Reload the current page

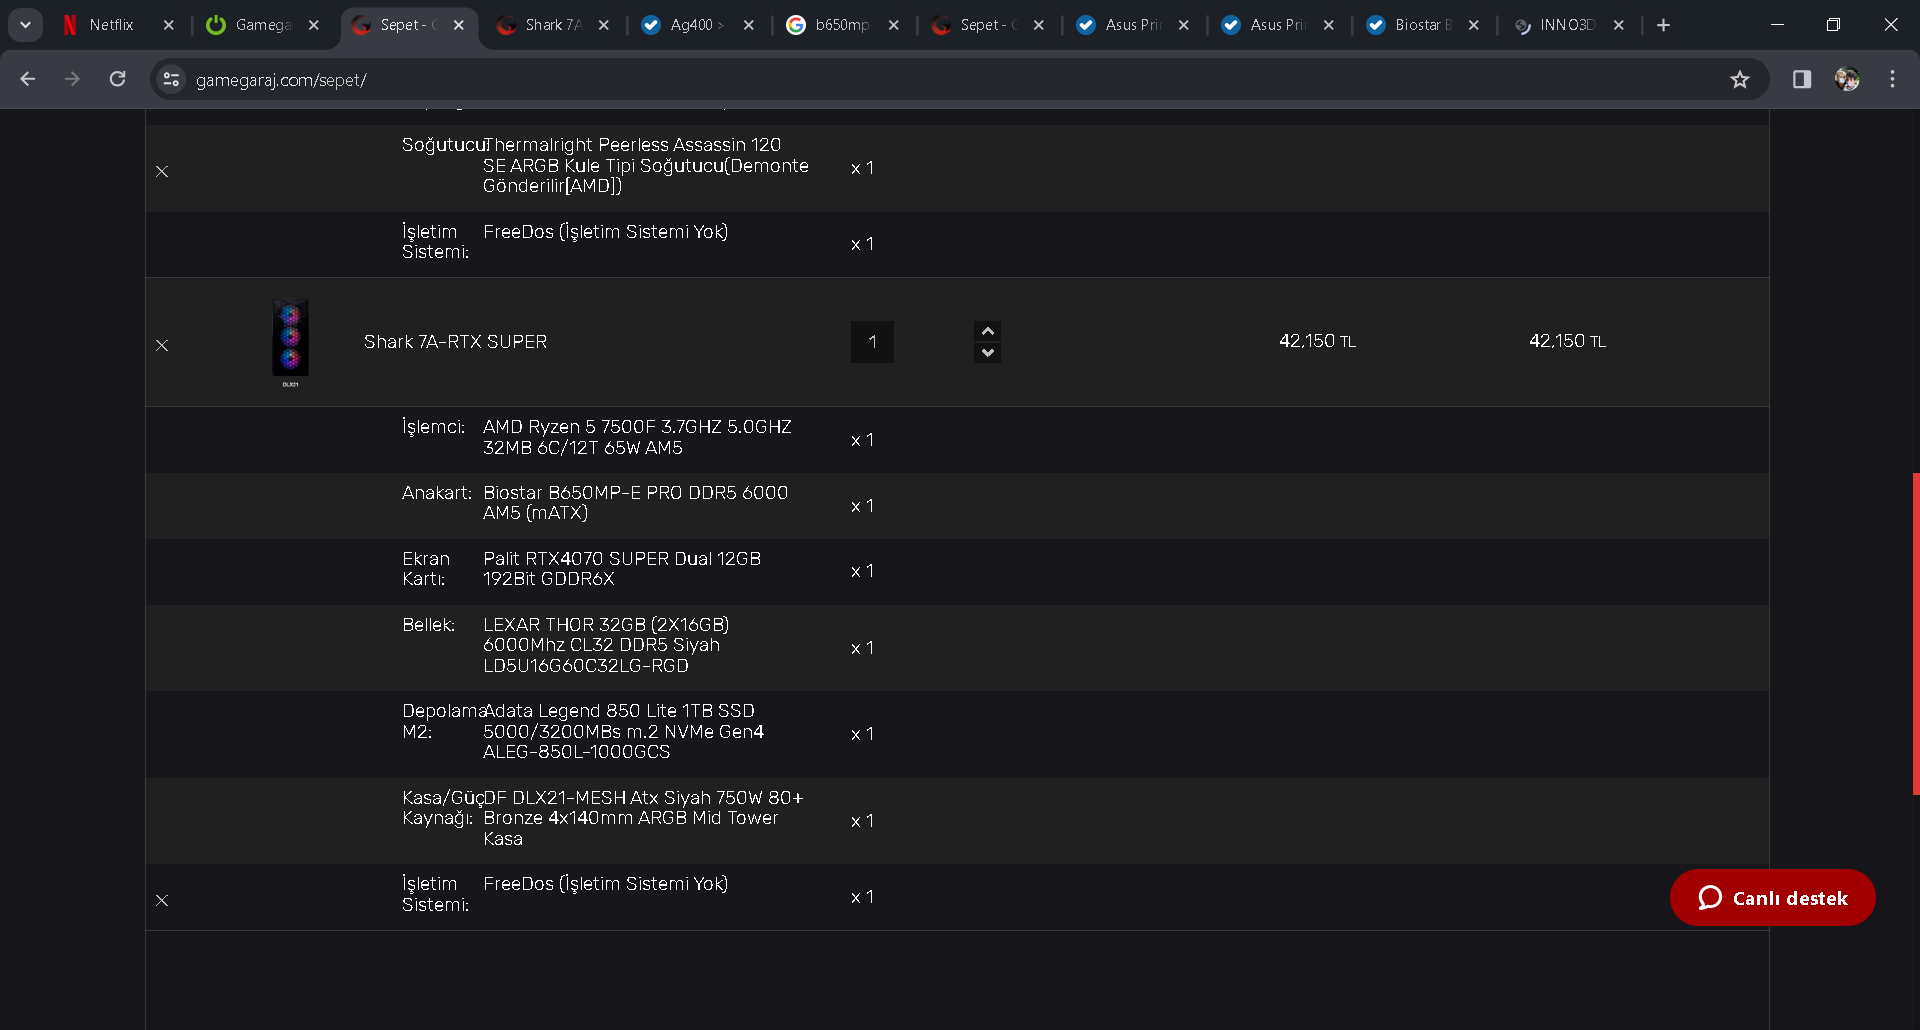click(117, 79)
